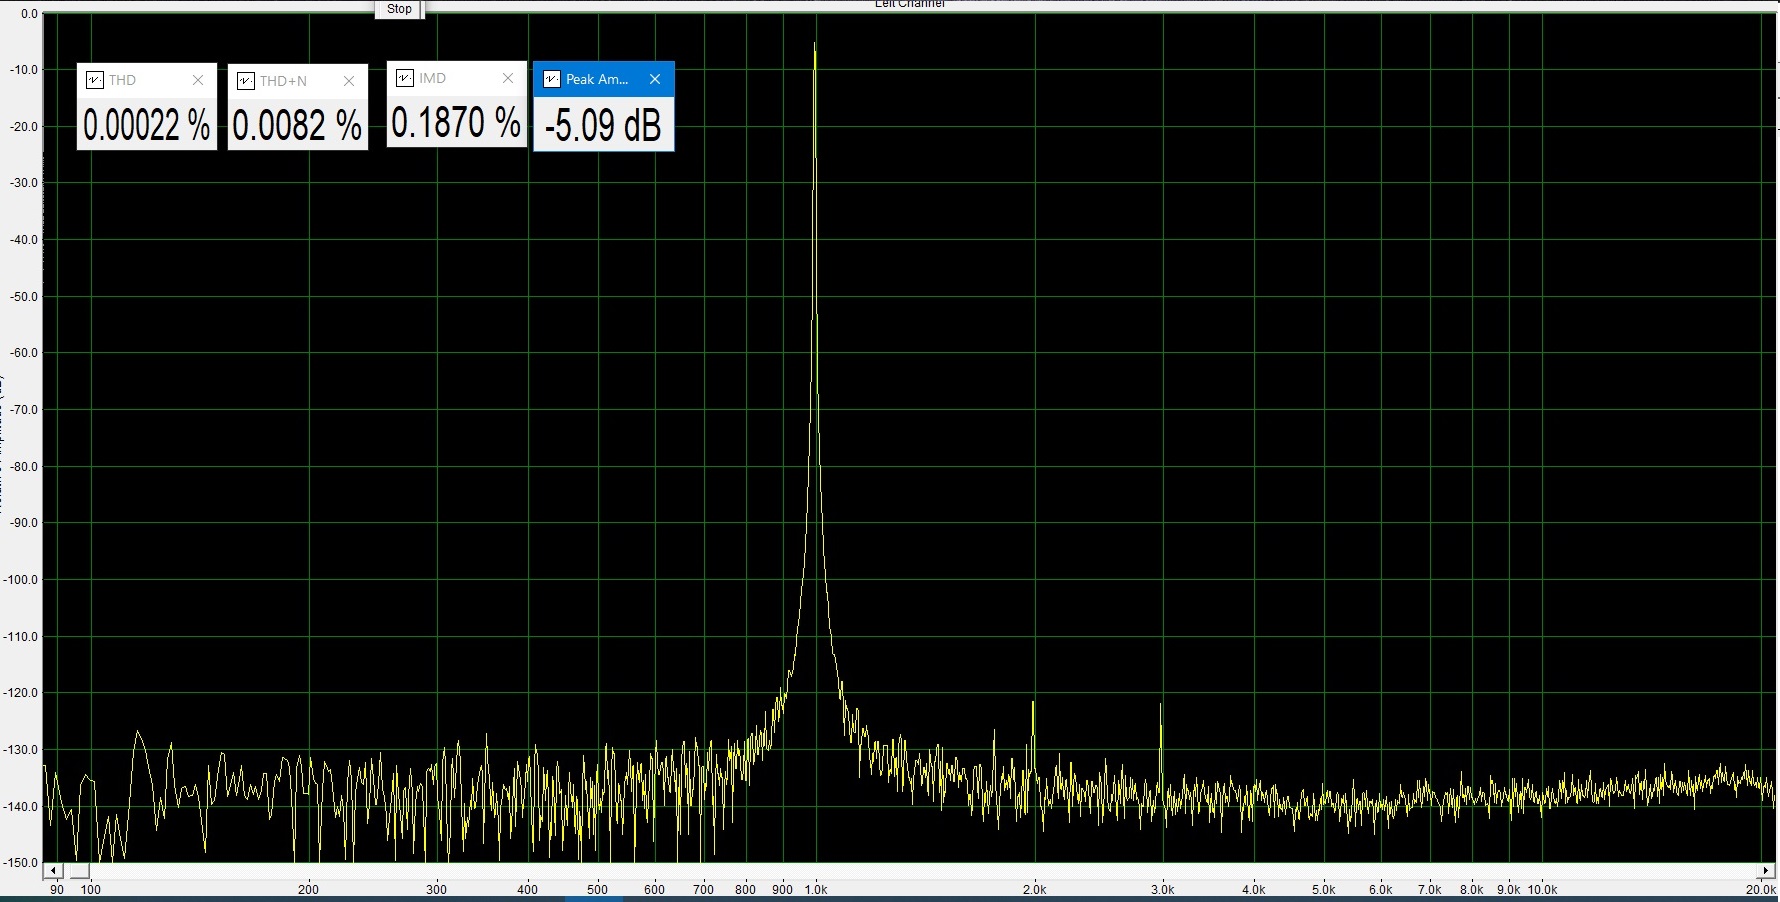Click the THD value 0.00022 %
1780x902 pixels.
[x=147, y=126]
